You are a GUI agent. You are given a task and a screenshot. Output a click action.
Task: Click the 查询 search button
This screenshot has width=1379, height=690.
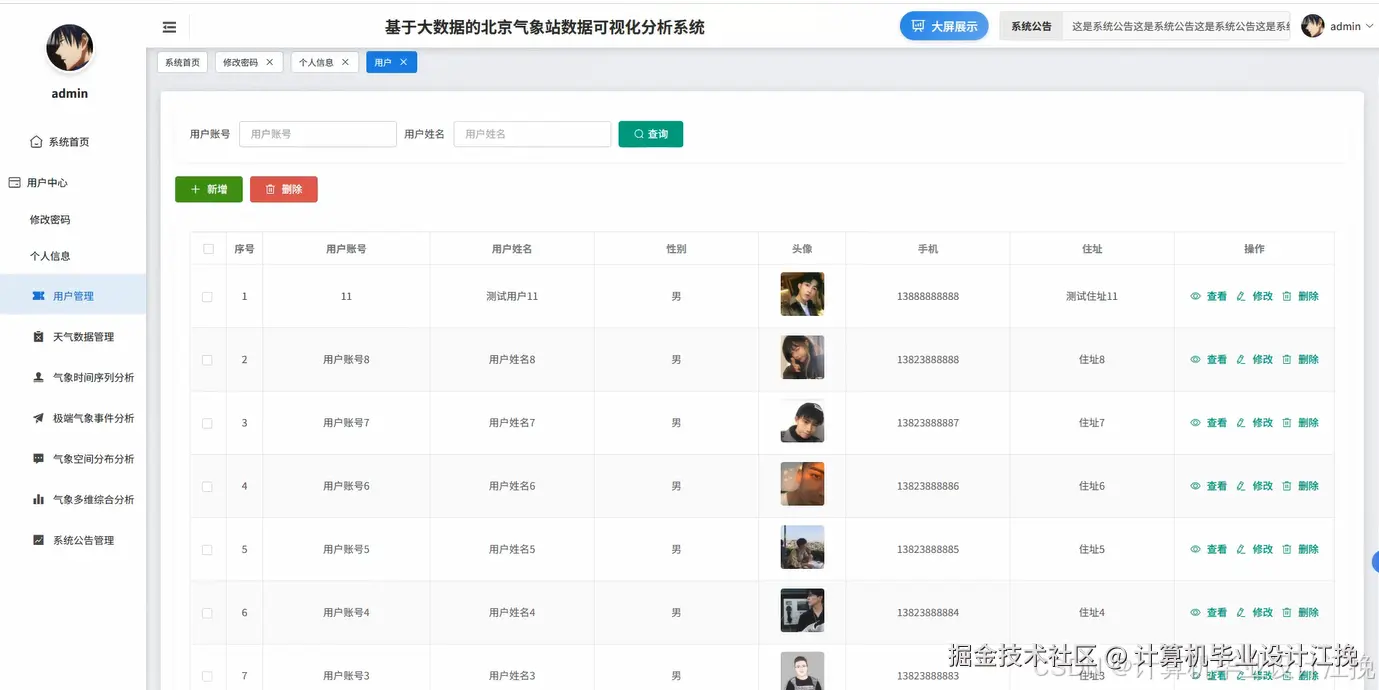pyautogui.click(x=650, y=133)
